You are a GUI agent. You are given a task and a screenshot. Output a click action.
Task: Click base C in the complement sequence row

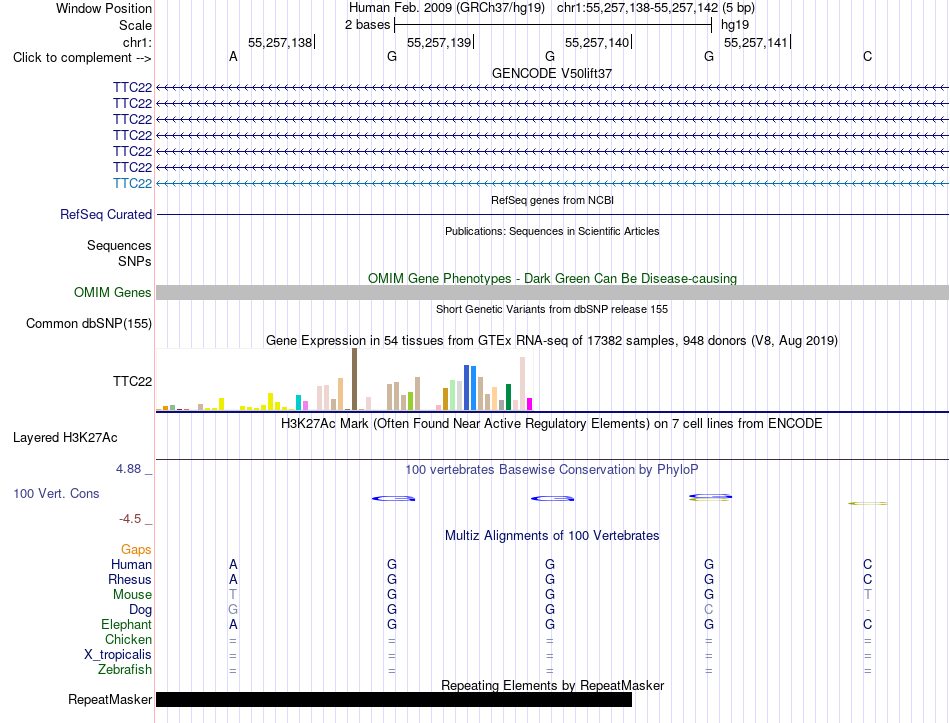point(868,57)
